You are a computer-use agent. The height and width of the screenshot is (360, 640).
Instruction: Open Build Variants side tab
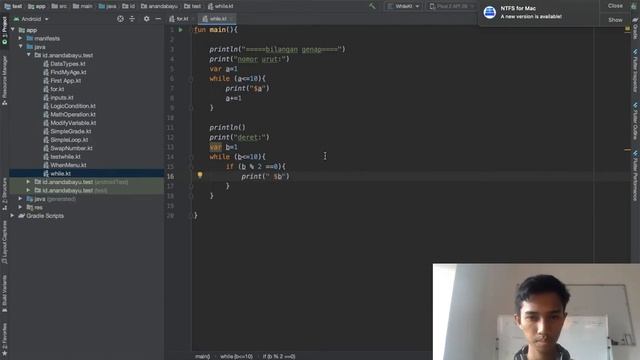pyautogui.click(x=4, y=294)
